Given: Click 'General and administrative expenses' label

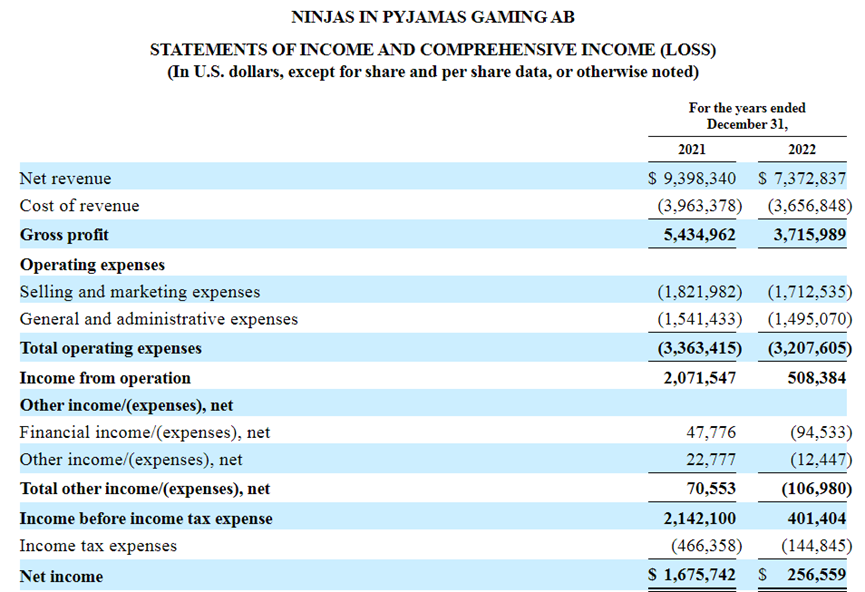Looking at the screenshot, I should [159, 319].
